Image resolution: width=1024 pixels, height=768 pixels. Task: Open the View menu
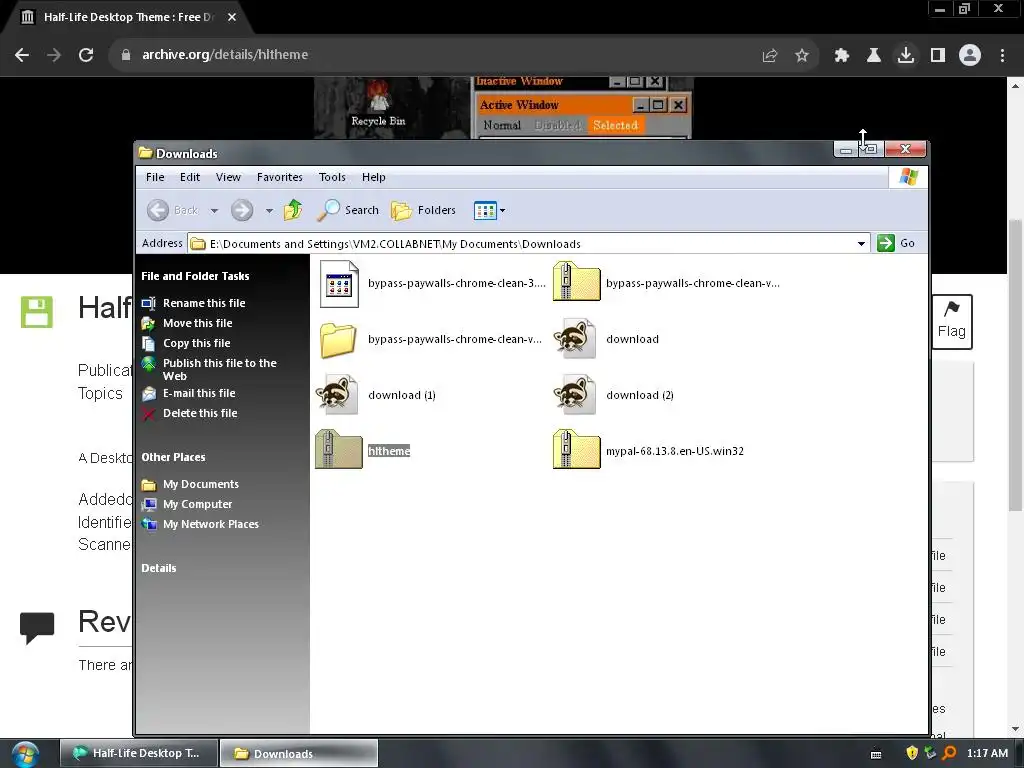(228, 177)
